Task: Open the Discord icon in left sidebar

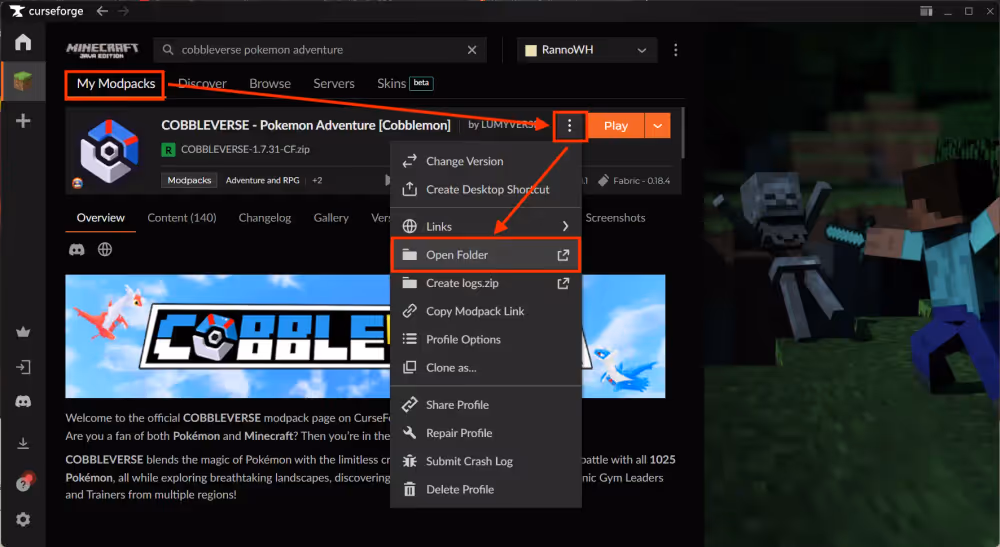Action: coord(23,402)
